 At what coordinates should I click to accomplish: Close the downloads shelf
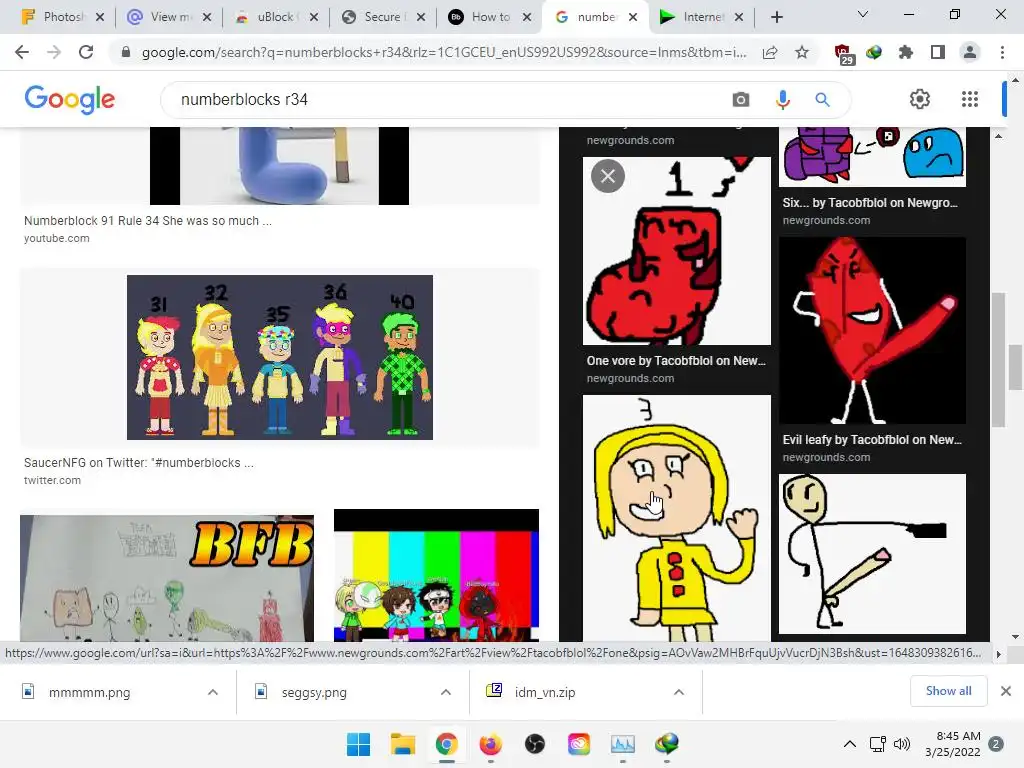[x=1006, y=691]
